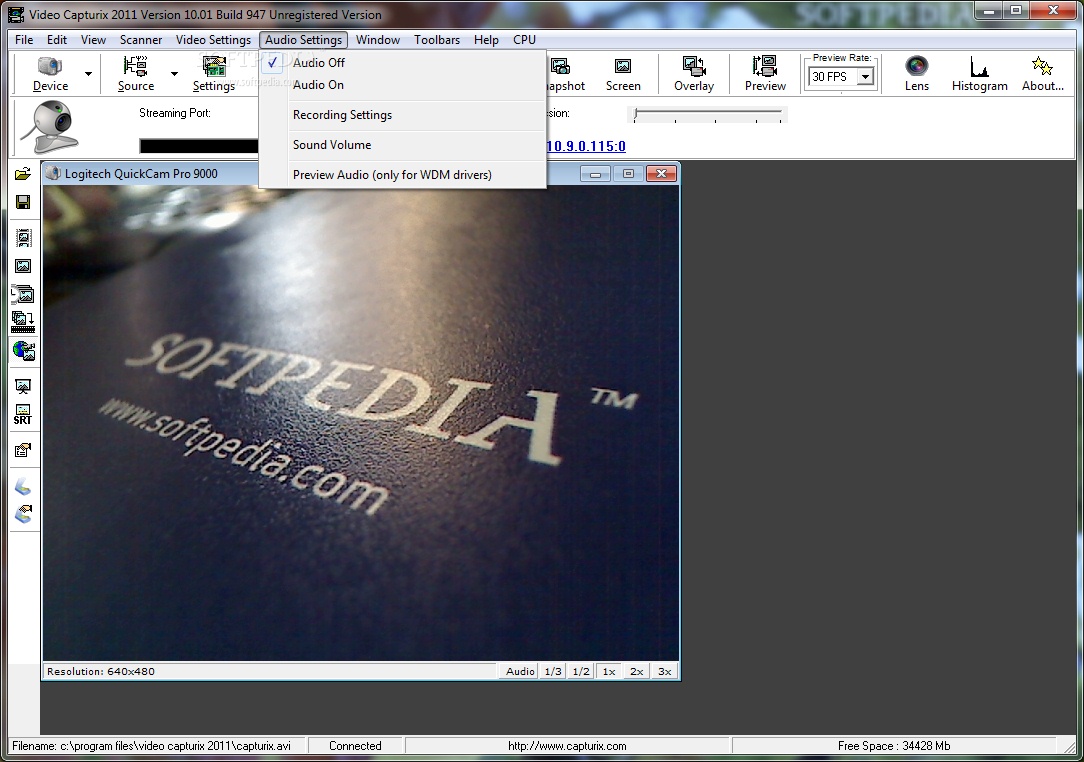Click the About star icon
1084x762 pixels.
pos(1042,74)
